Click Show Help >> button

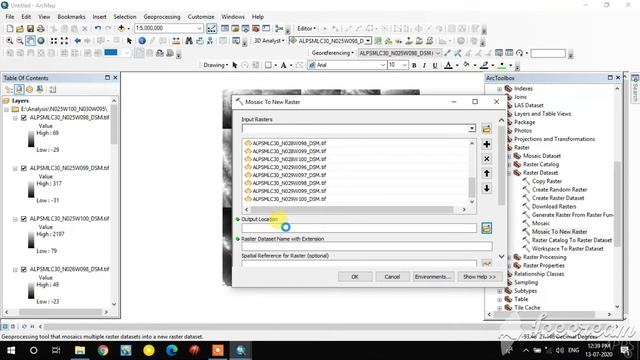coord(480,277)
